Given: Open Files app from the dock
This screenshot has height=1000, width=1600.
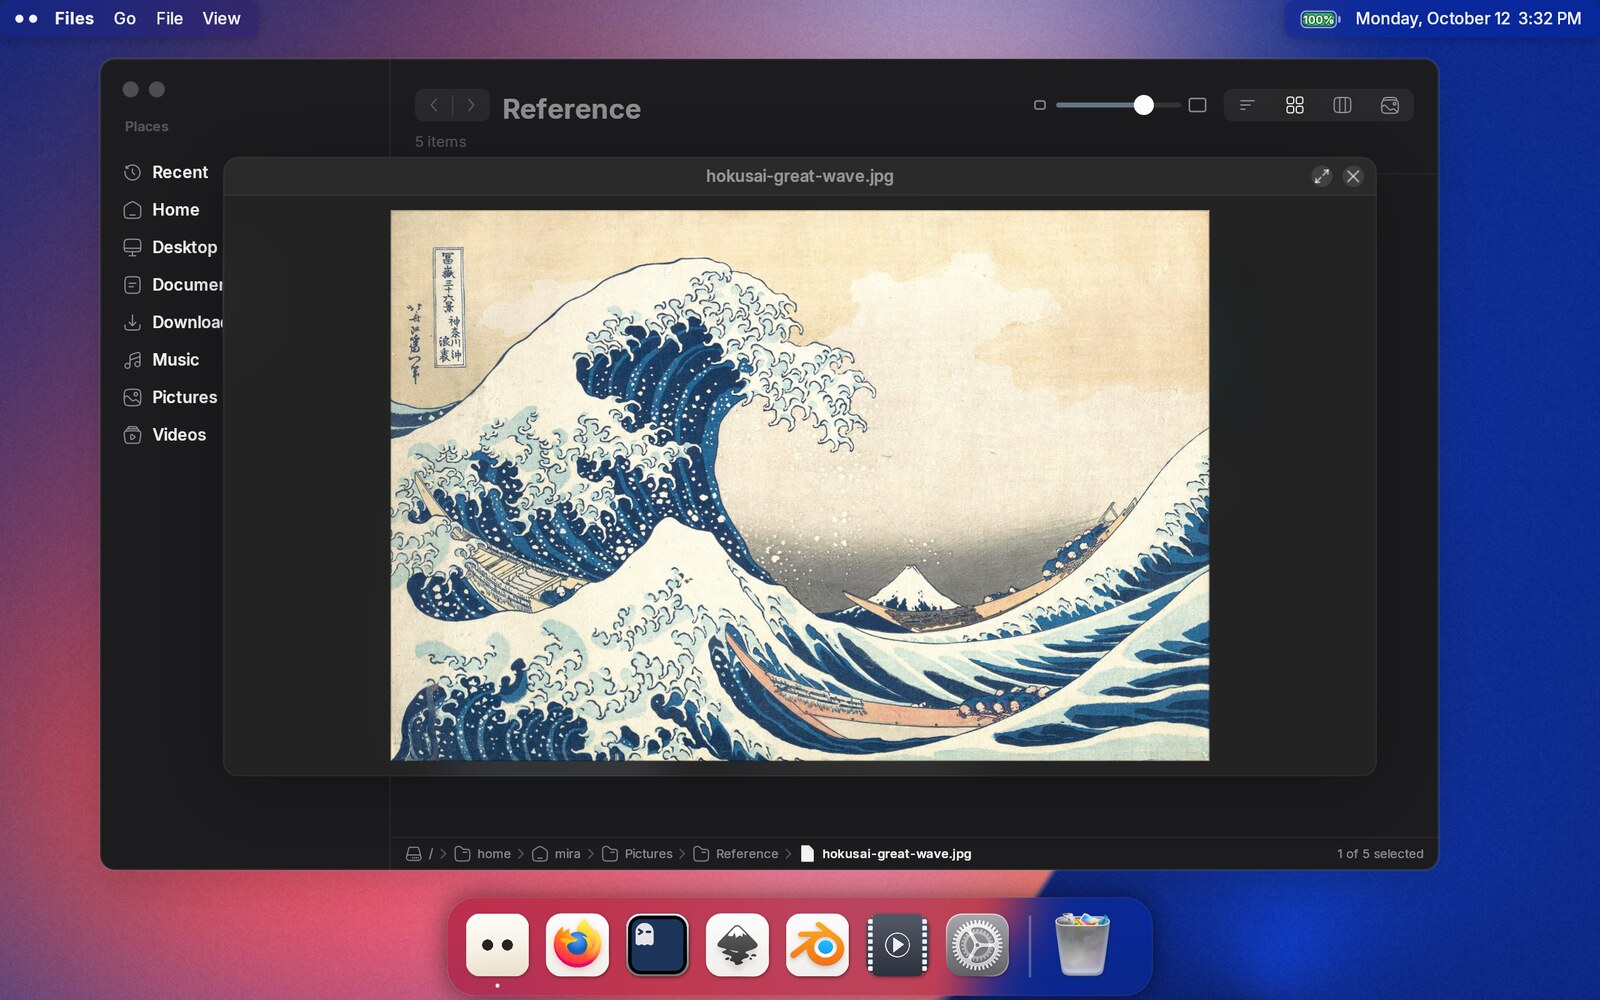Looking at the screenshot, I should pyautogui.click(x=497, y=944).
